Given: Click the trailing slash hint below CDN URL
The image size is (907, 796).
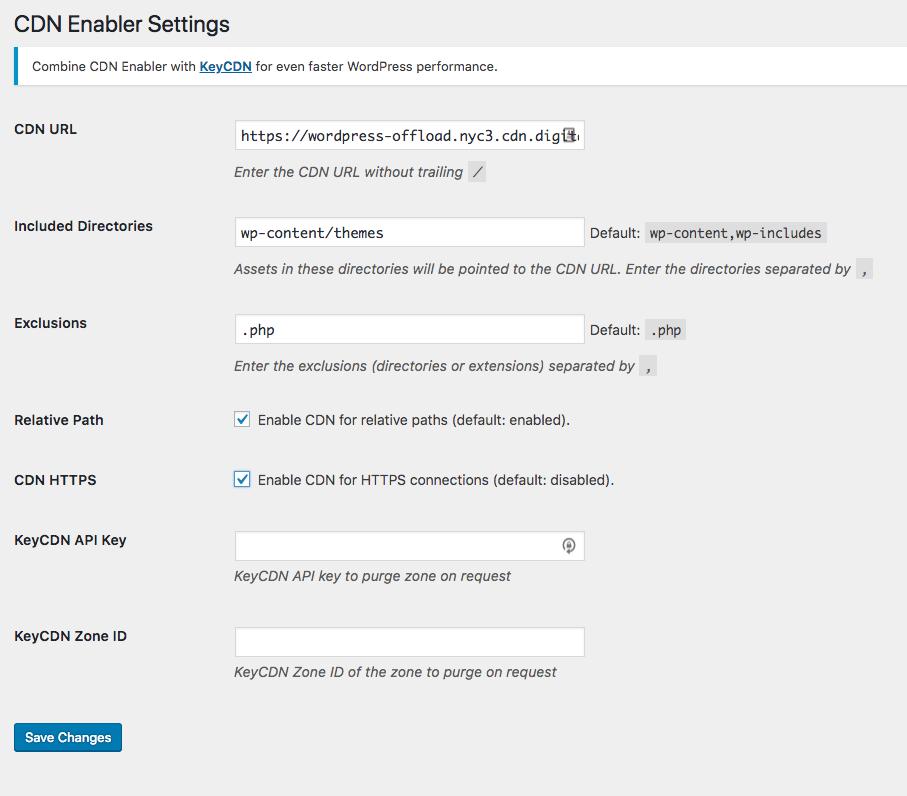Looking at the screenshot, I should point(475,171).
